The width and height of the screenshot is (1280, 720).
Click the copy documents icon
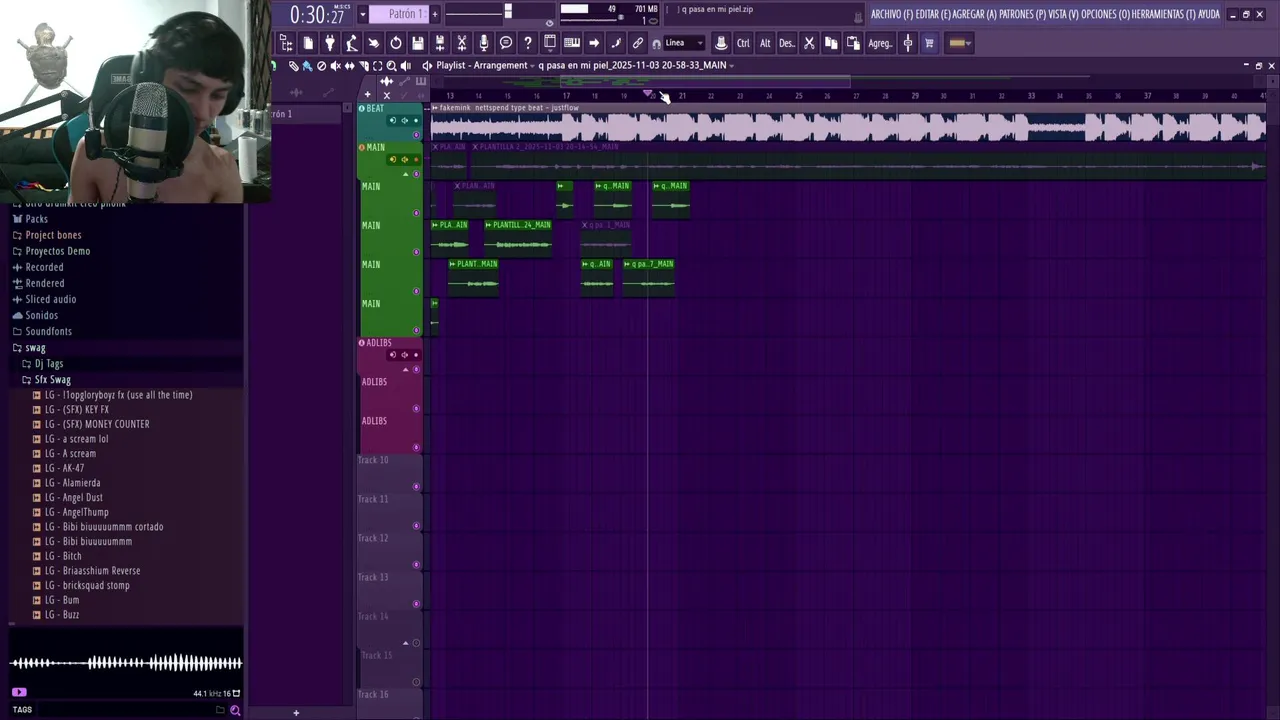(831, 43)
